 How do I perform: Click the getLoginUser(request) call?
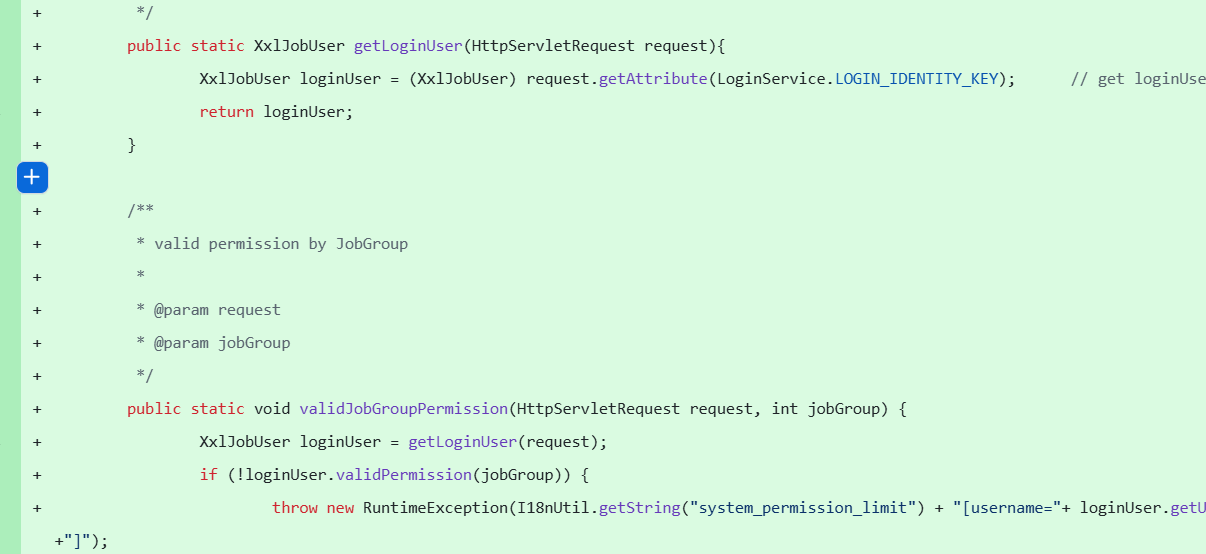tap(507, 442)
